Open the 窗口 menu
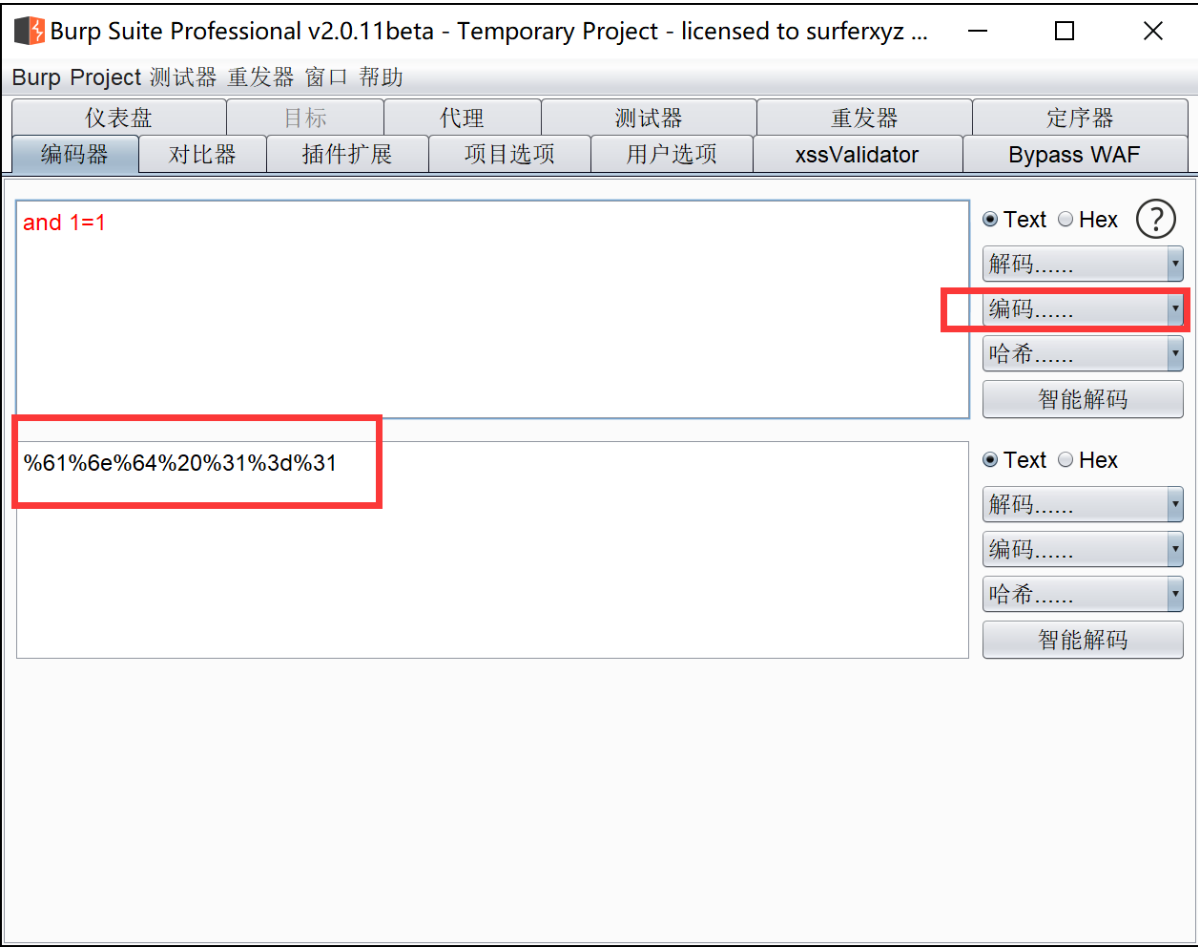Viewport: 1198px width, 948px height. pyautogui.click(x=326, y=77)
